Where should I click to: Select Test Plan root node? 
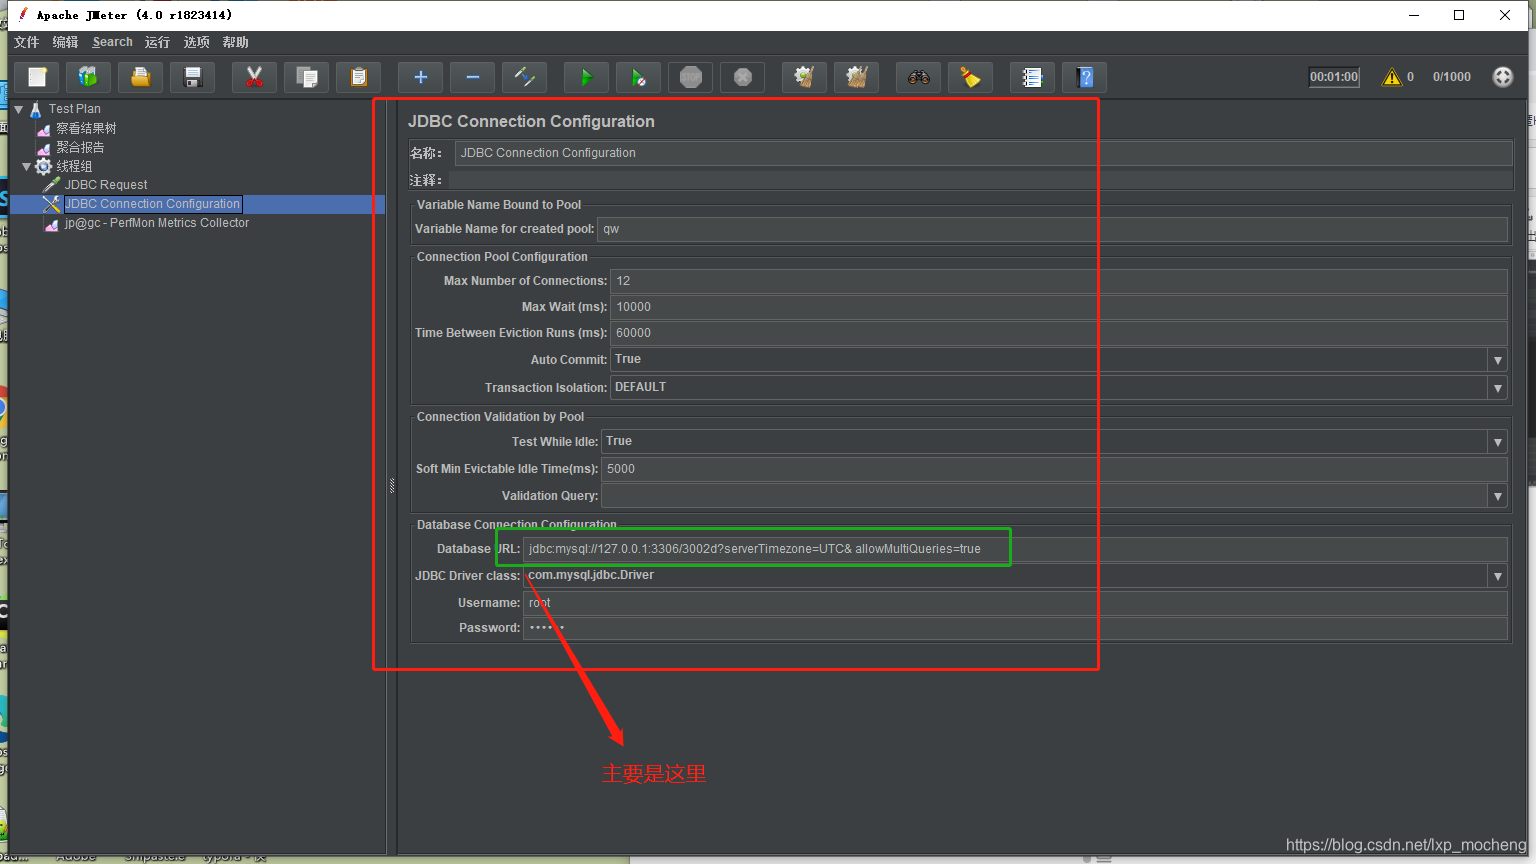point(75,109)
